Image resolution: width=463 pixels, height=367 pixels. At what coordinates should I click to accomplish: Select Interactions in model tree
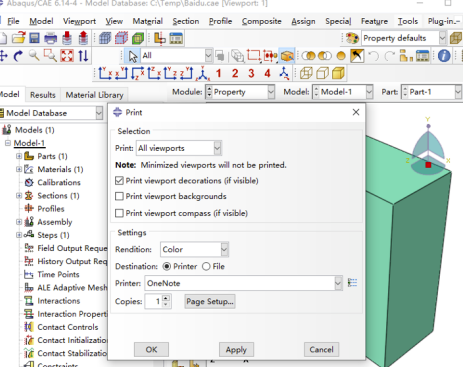59,301
